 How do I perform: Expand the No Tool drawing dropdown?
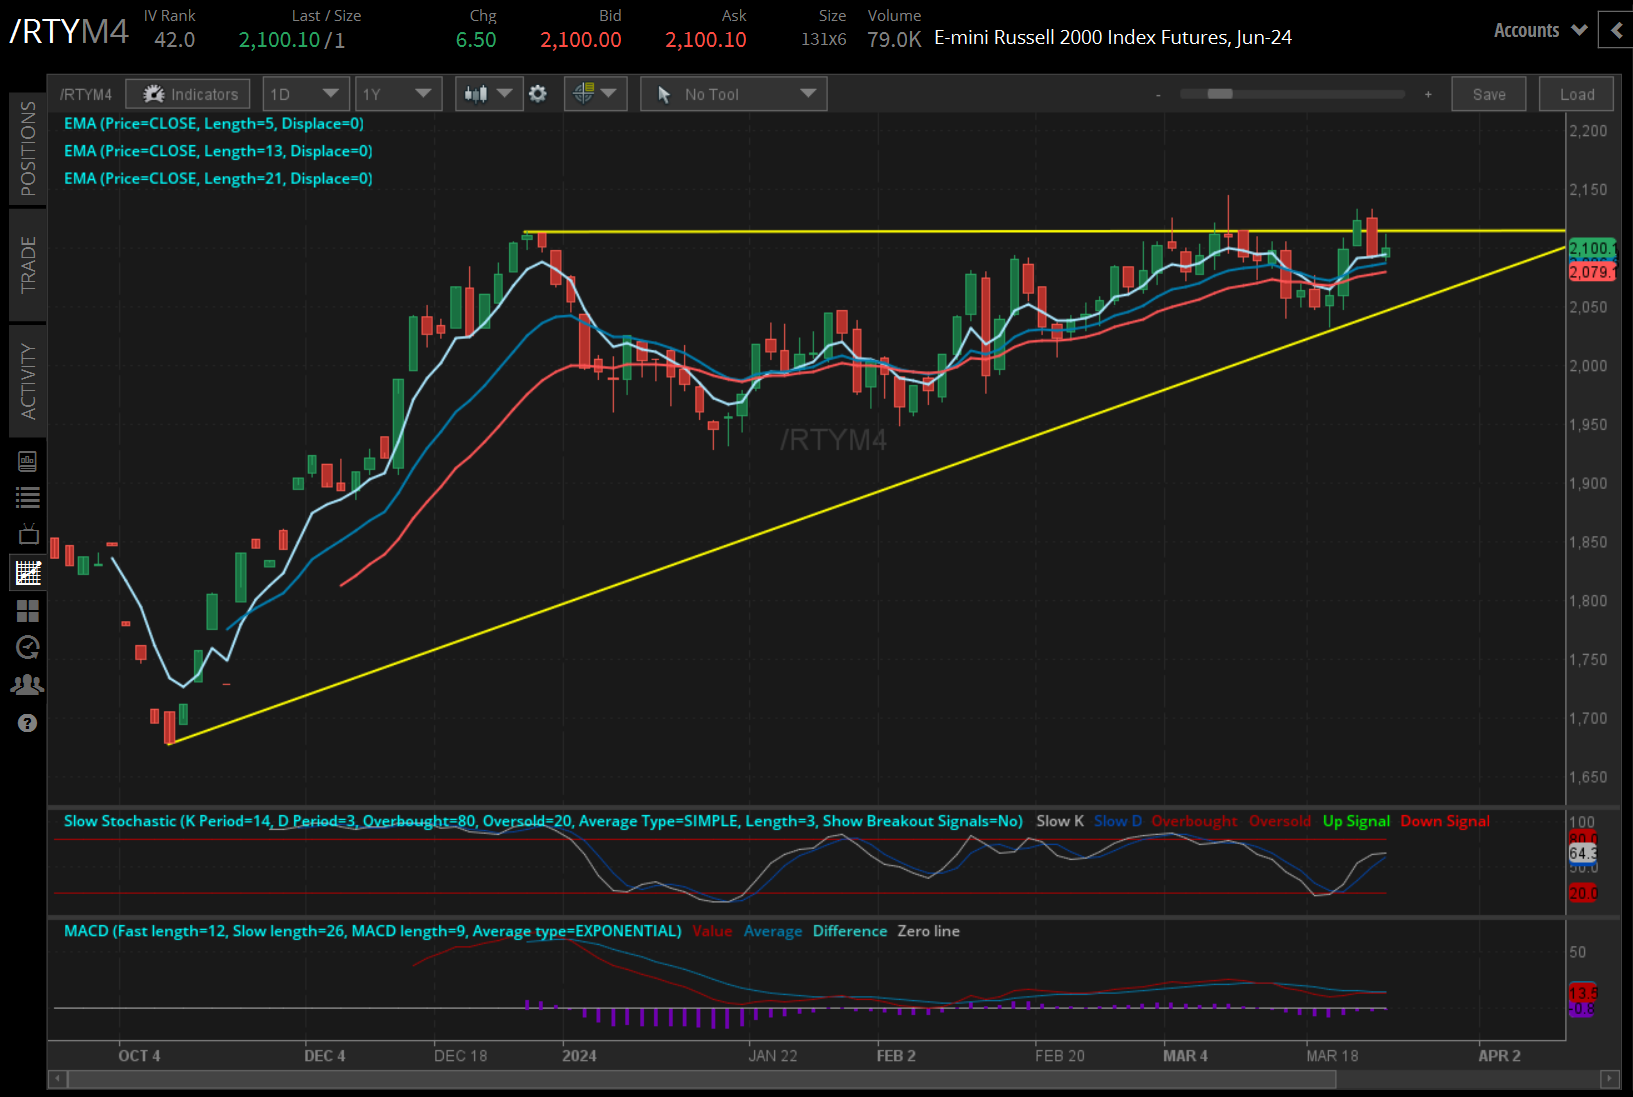point(733,94)
